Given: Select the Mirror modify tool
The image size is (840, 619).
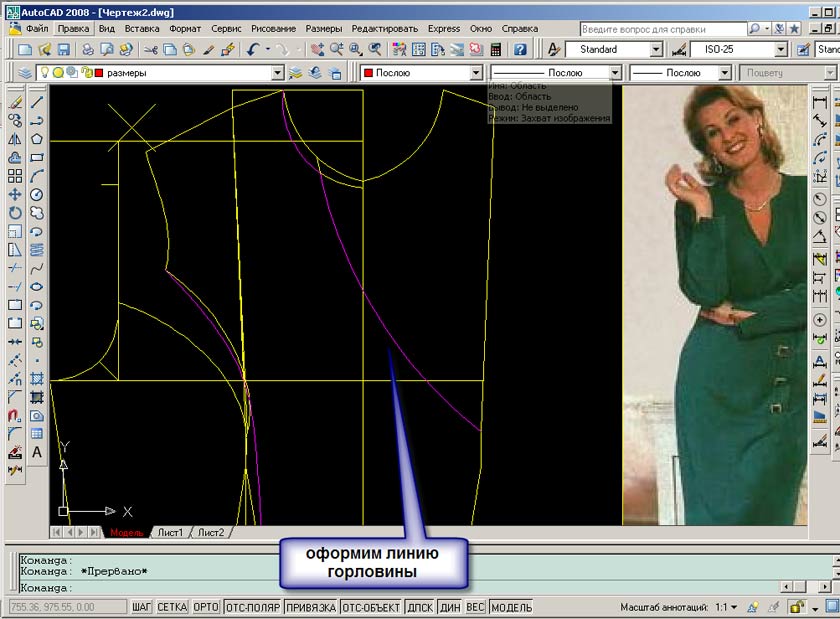Looking at the screenshot, I should [x=15, y=139].
